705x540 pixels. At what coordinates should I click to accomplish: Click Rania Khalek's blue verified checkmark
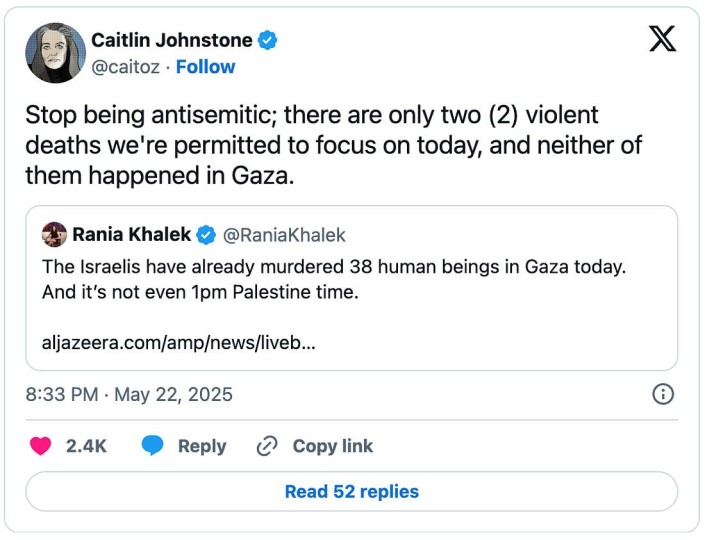pyautogui.click(x=207, y=235)
